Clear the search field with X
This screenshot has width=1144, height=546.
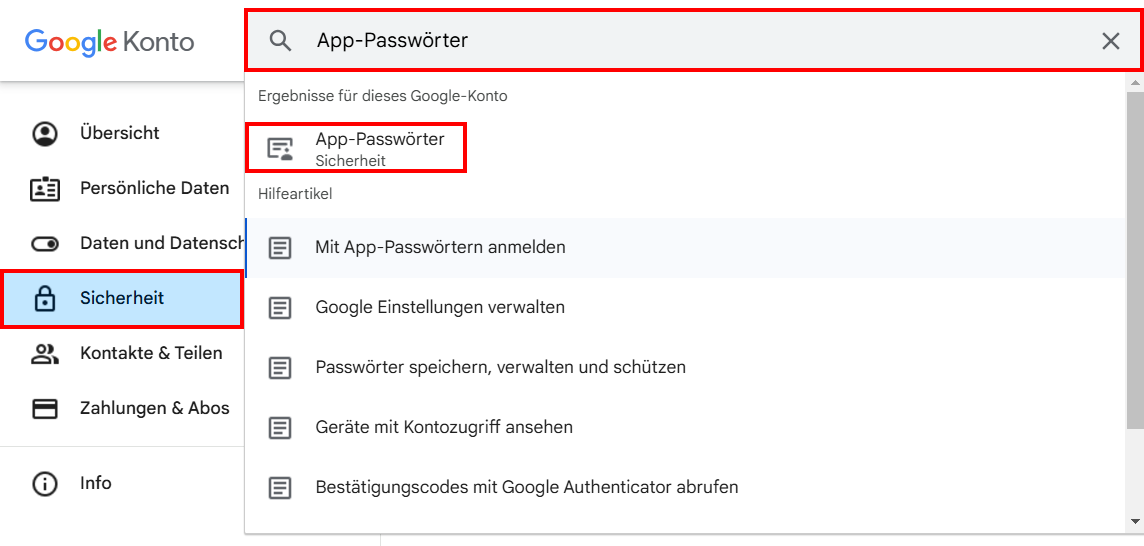click(x=1110, y=41)
